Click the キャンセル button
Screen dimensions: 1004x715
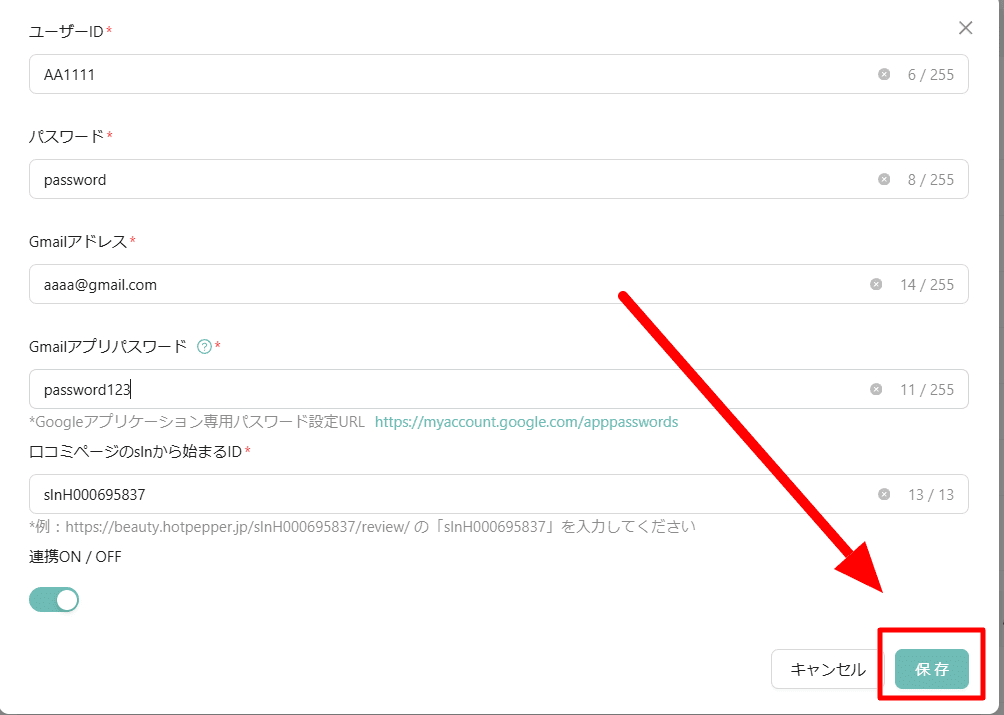828,669
